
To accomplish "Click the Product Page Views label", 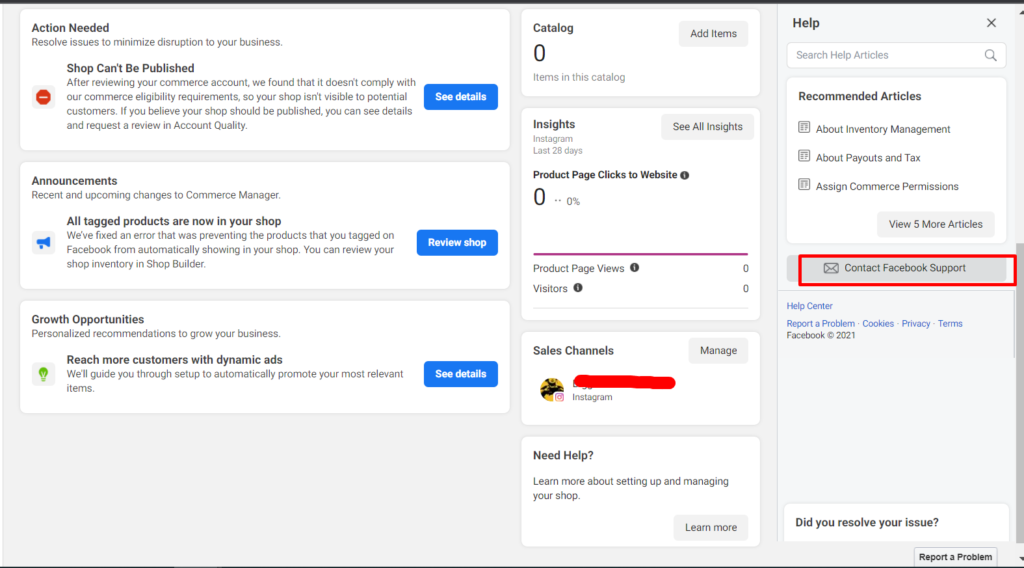I will click(579, 268).
